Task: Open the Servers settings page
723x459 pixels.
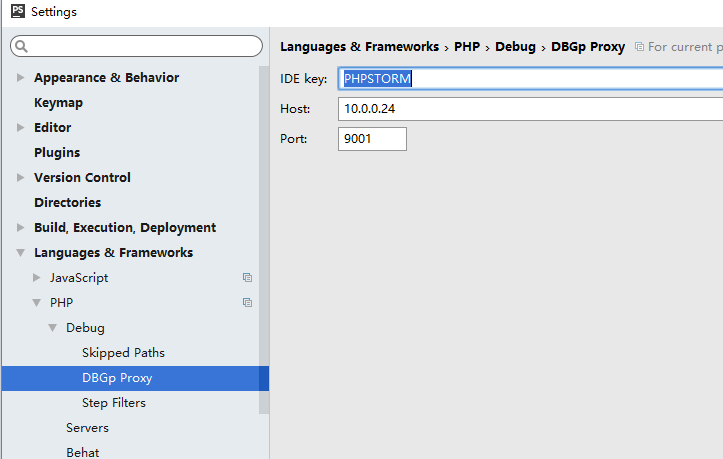Action: tap(87, 428)
